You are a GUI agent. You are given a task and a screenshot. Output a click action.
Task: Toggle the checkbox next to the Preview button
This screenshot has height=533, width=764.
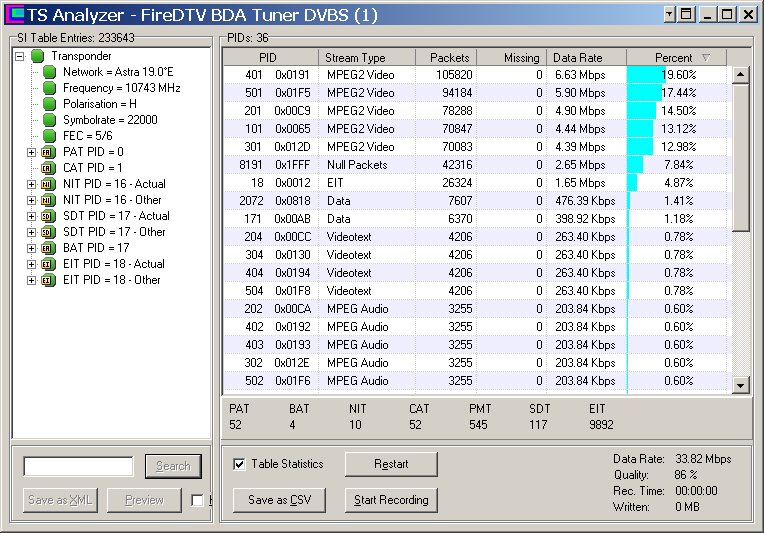[x=197, y=500]
